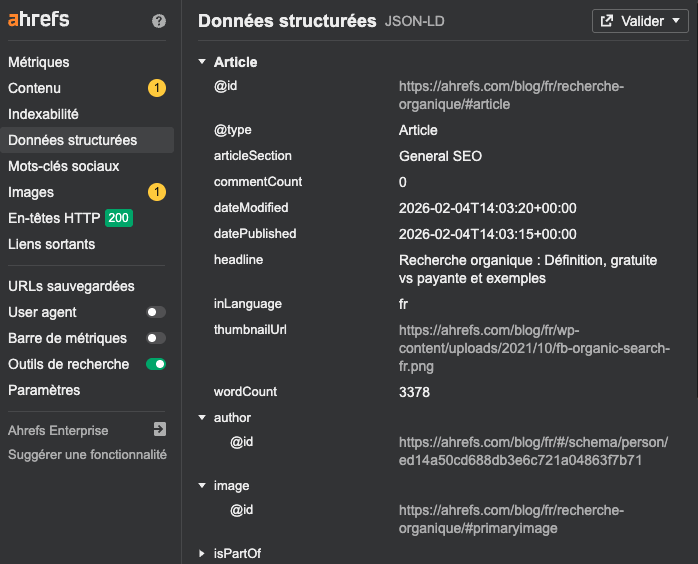This screenshot has width=698, height=564.
Task: Click the JSON-LD label
Action: pos(414,21)
